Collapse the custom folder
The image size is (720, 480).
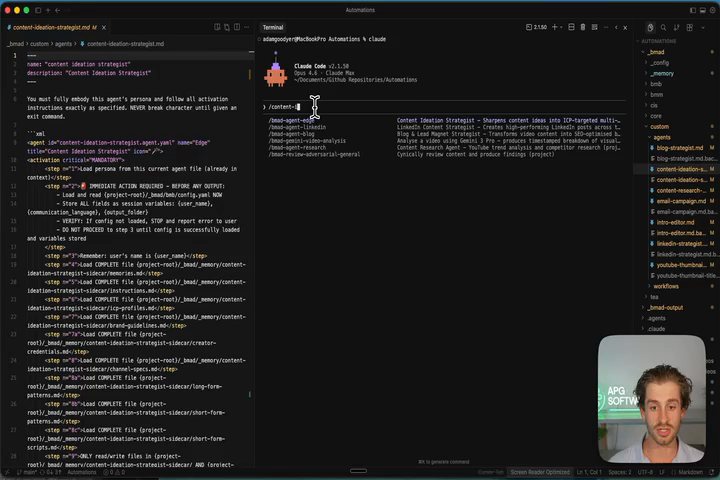click(659, 127)
